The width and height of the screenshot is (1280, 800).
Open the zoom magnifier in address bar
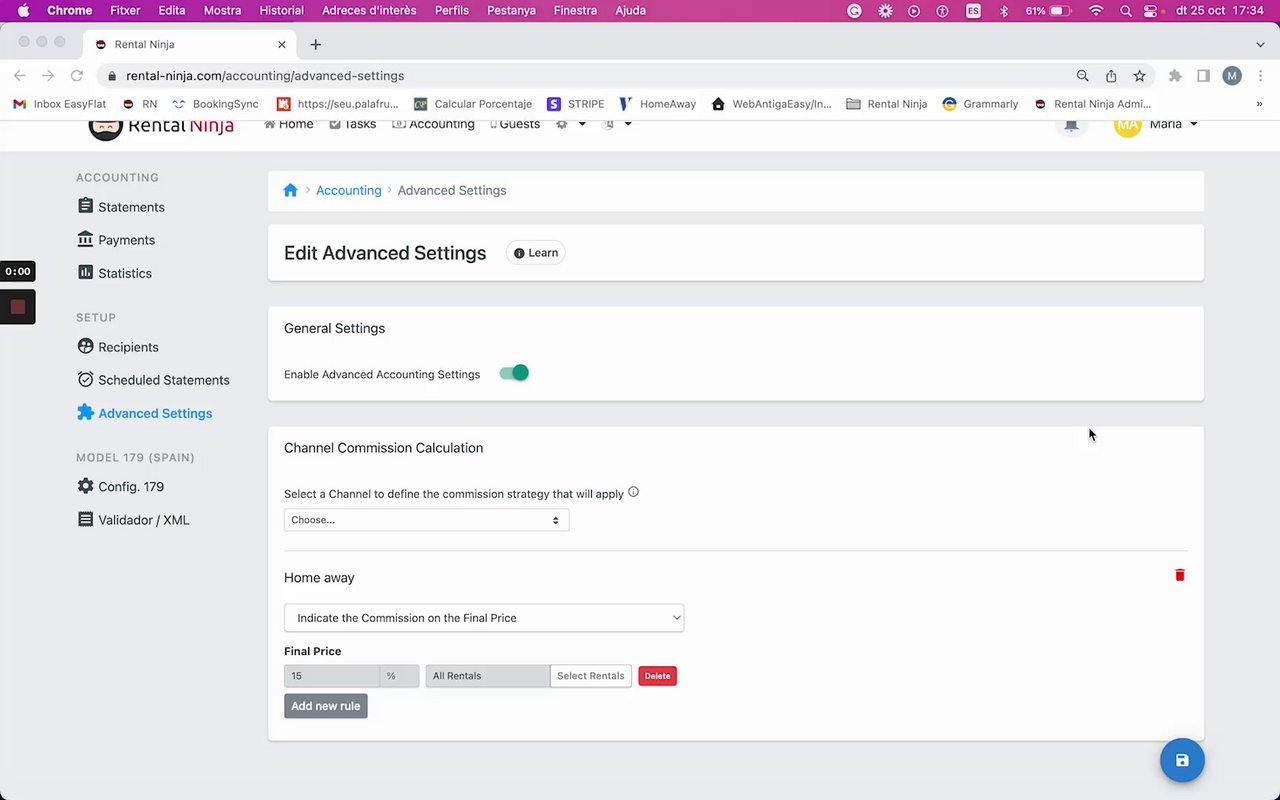1082,76
